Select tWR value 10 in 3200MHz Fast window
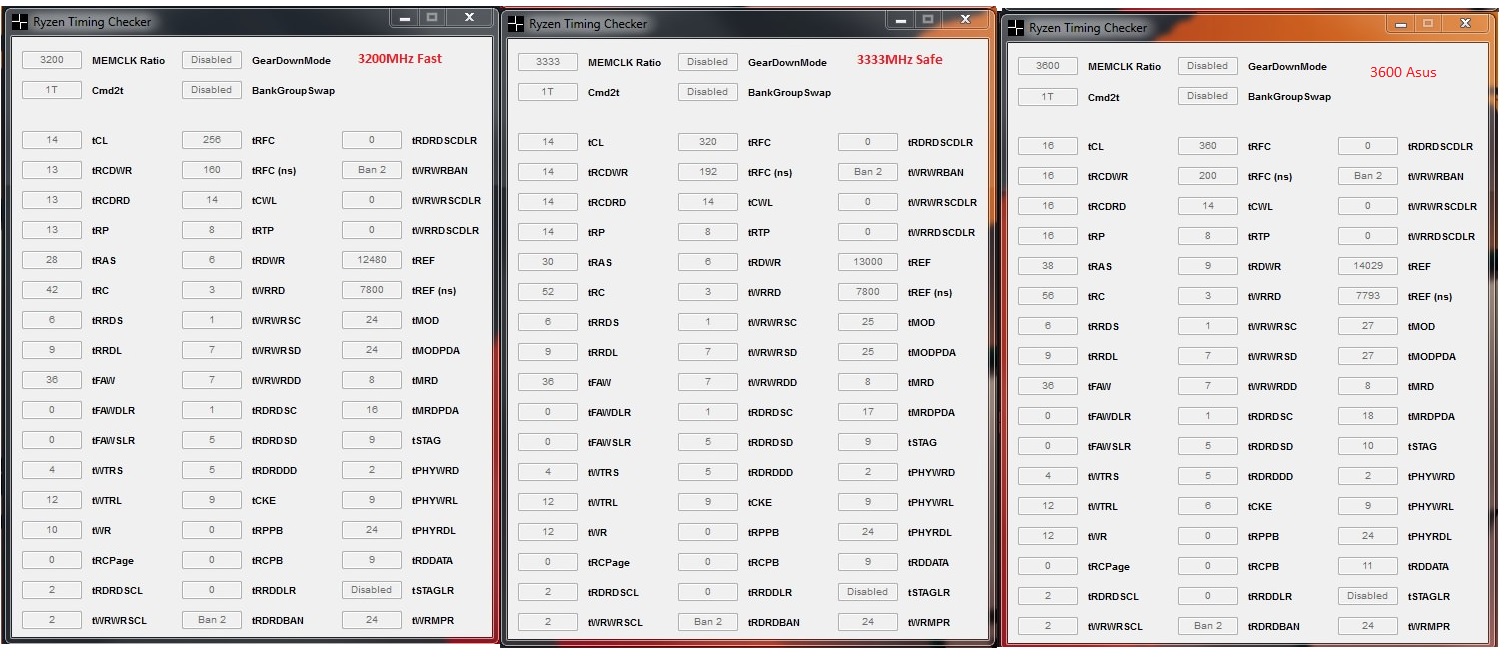Viewport: 1508px width, 657px height. pos(52,530)
